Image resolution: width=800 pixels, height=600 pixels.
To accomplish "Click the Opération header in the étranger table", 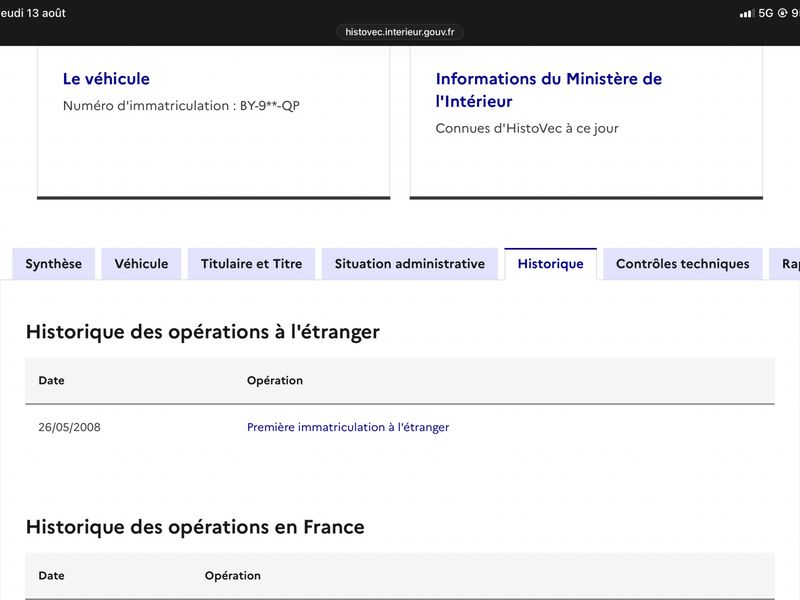I will [x=275, y=381].
